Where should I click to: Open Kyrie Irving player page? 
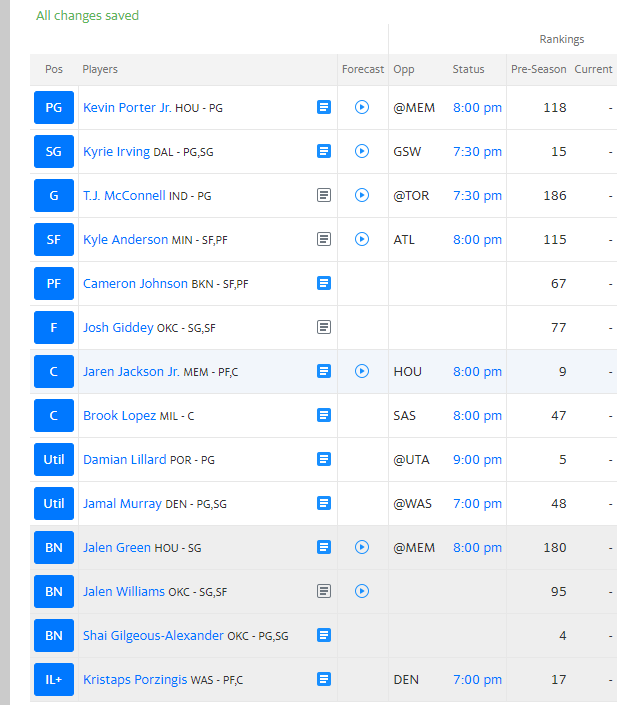point(116,152)
